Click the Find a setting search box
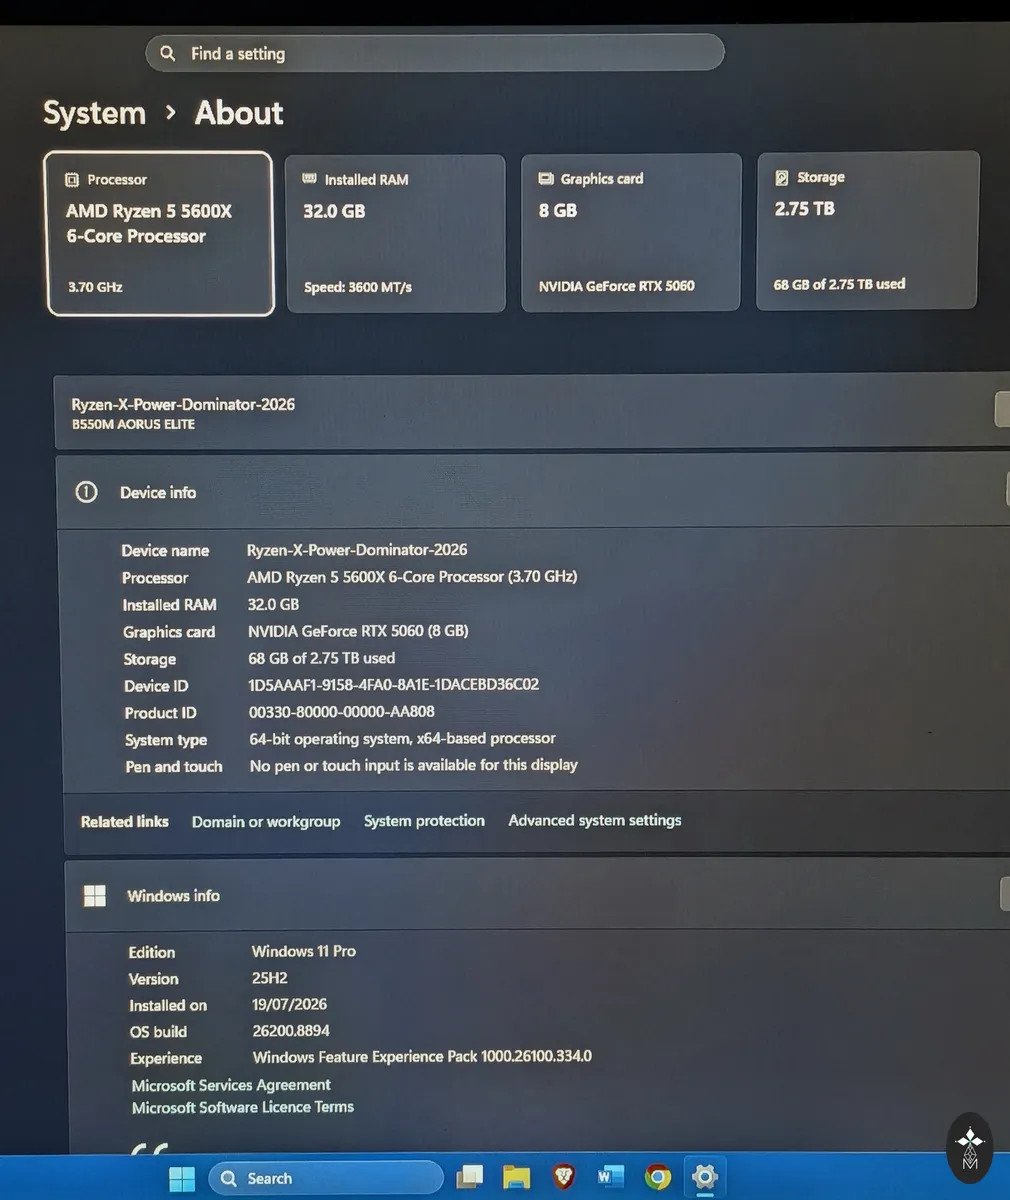This screenshot has width=1010, height=1200. (434, 53)
